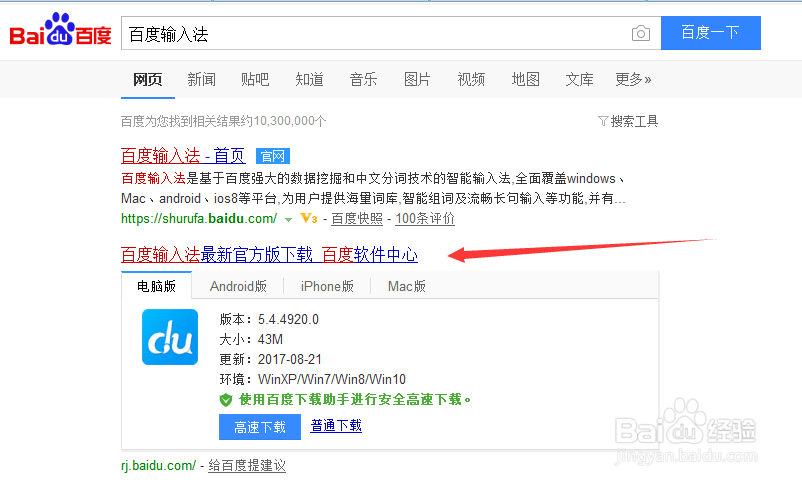
Task: Click the 官网 badge
Action: pos(273,156)
